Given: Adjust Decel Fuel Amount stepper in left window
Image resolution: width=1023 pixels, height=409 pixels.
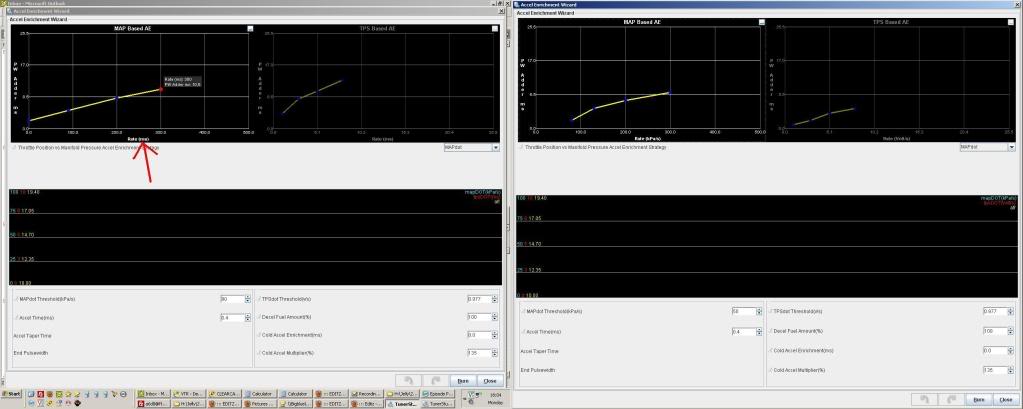Looking at the screenshot, I should (x=495, y=317).
